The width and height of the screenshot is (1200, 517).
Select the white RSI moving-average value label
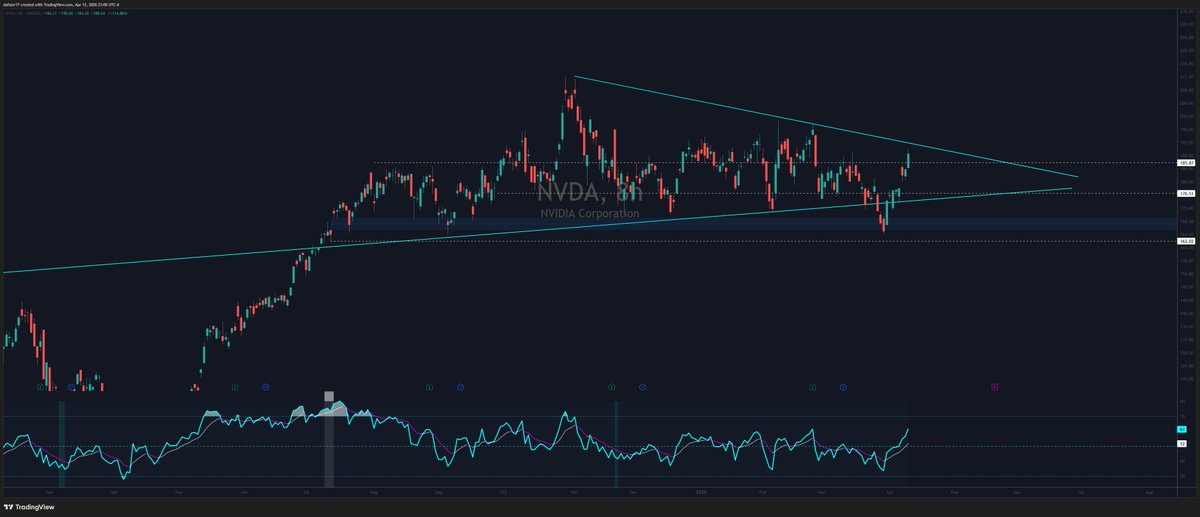pos(1180,442)
